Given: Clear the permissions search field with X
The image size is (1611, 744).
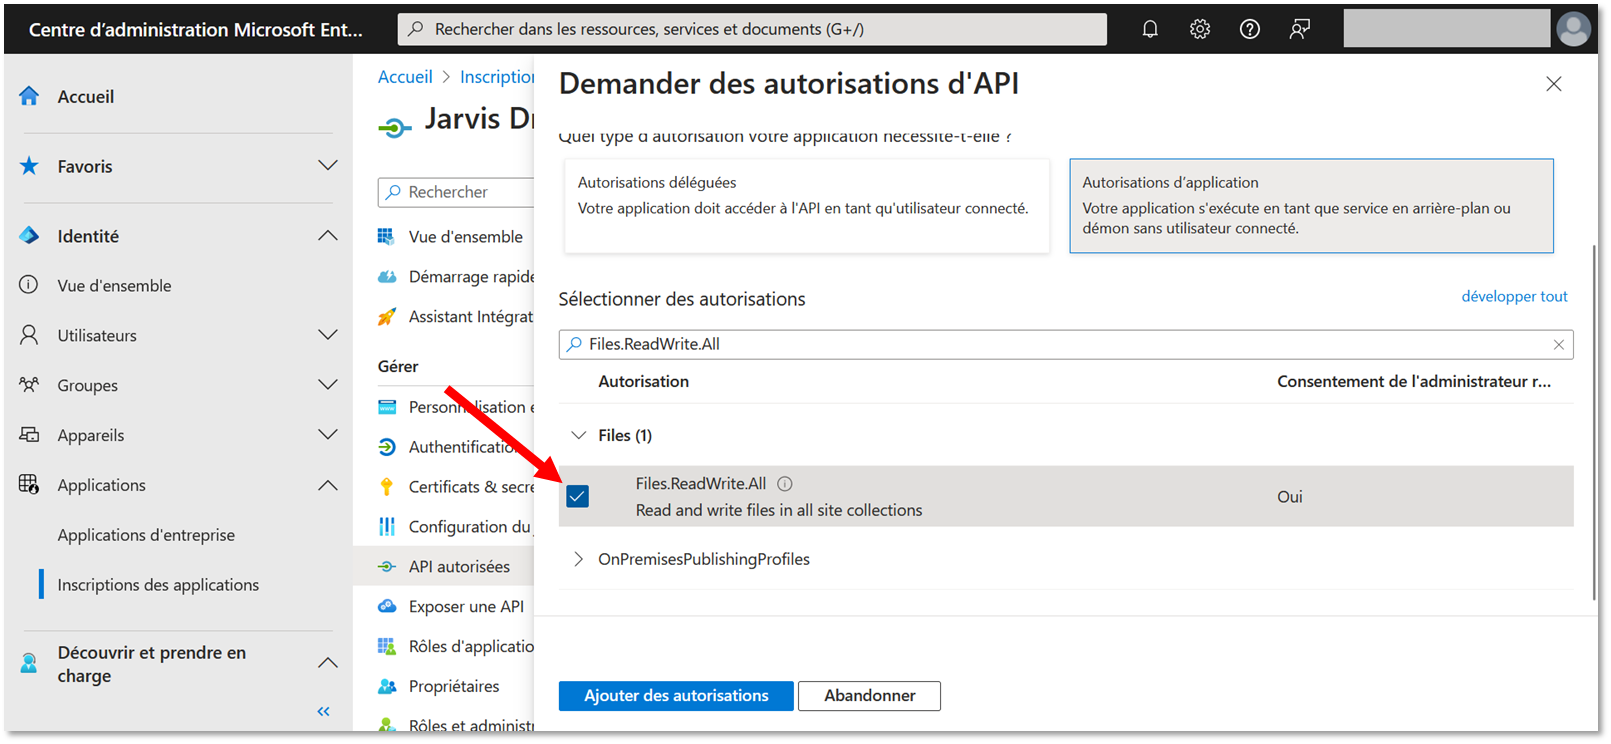Looking at the screenshot, I should click(1558, 344).
